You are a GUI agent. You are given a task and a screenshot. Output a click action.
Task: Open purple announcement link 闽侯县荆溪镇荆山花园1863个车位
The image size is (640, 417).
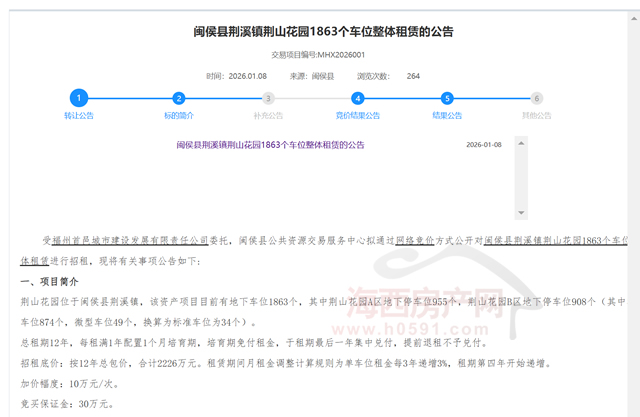270,145
